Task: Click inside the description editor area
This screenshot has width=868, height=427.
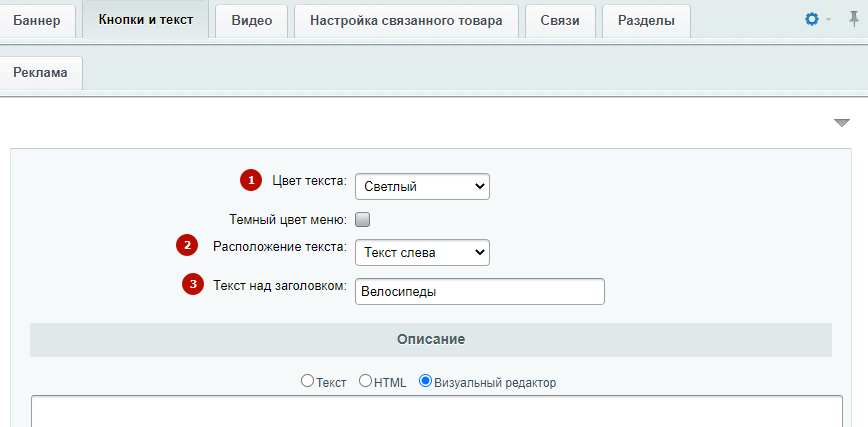Action: pyautogui.click(x=437, y=411)
